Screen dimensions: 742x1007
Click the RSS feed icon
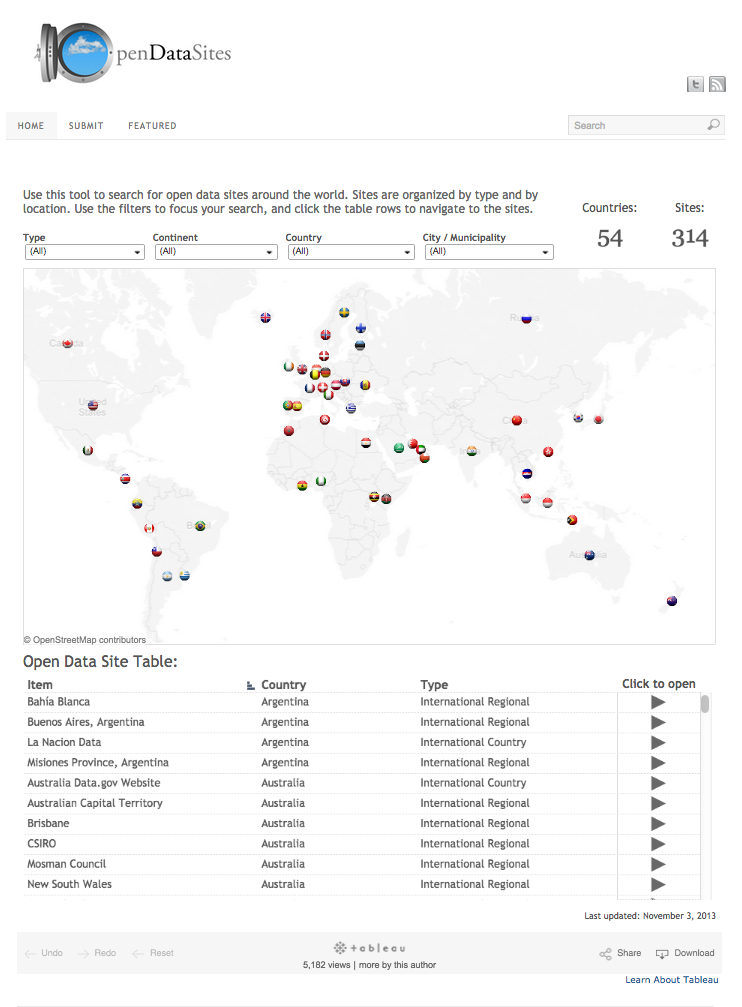(x=717, y=85)
